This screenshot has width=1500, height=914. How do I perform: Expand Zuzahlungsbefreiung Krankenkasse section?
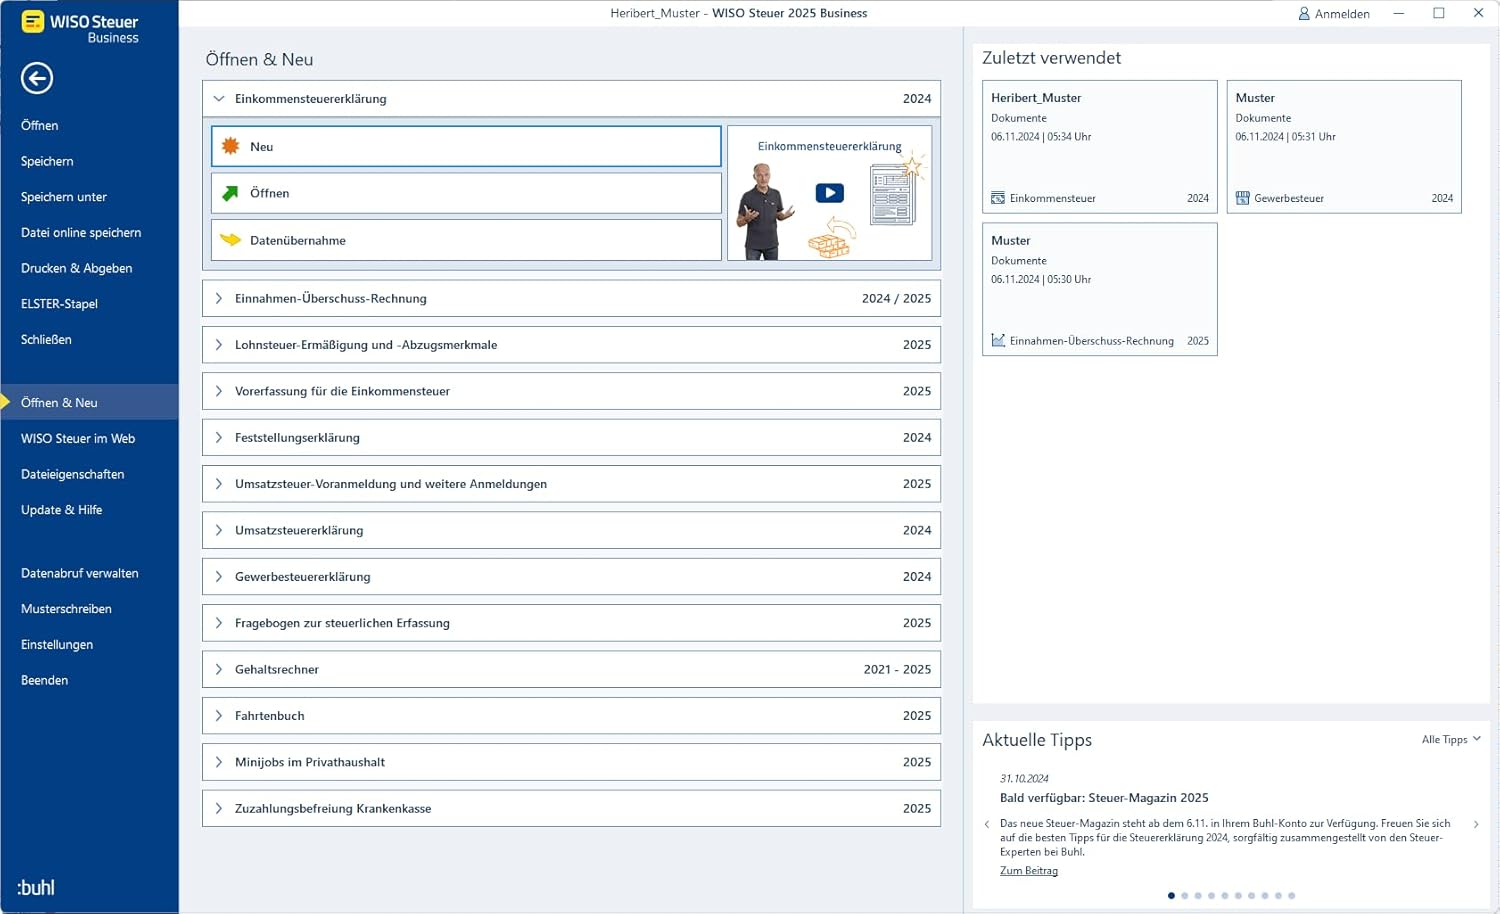219,808
